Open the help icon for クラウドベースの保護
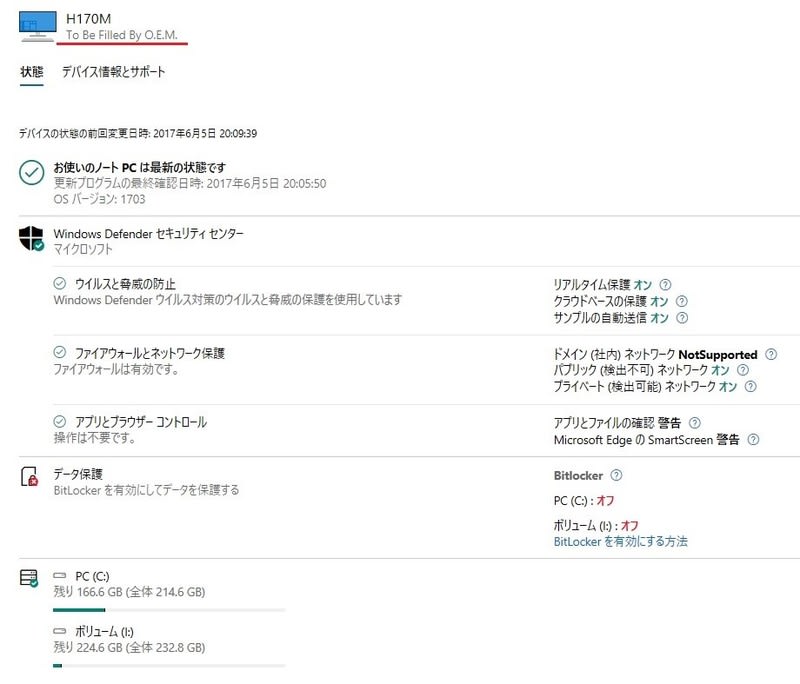 coord(682,301)
